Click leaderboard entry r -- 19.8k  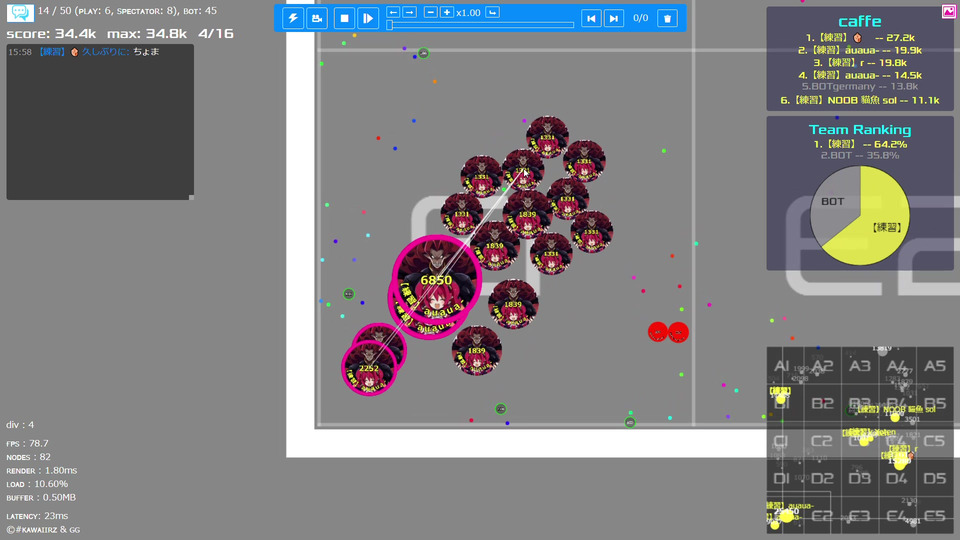[860, 62]
